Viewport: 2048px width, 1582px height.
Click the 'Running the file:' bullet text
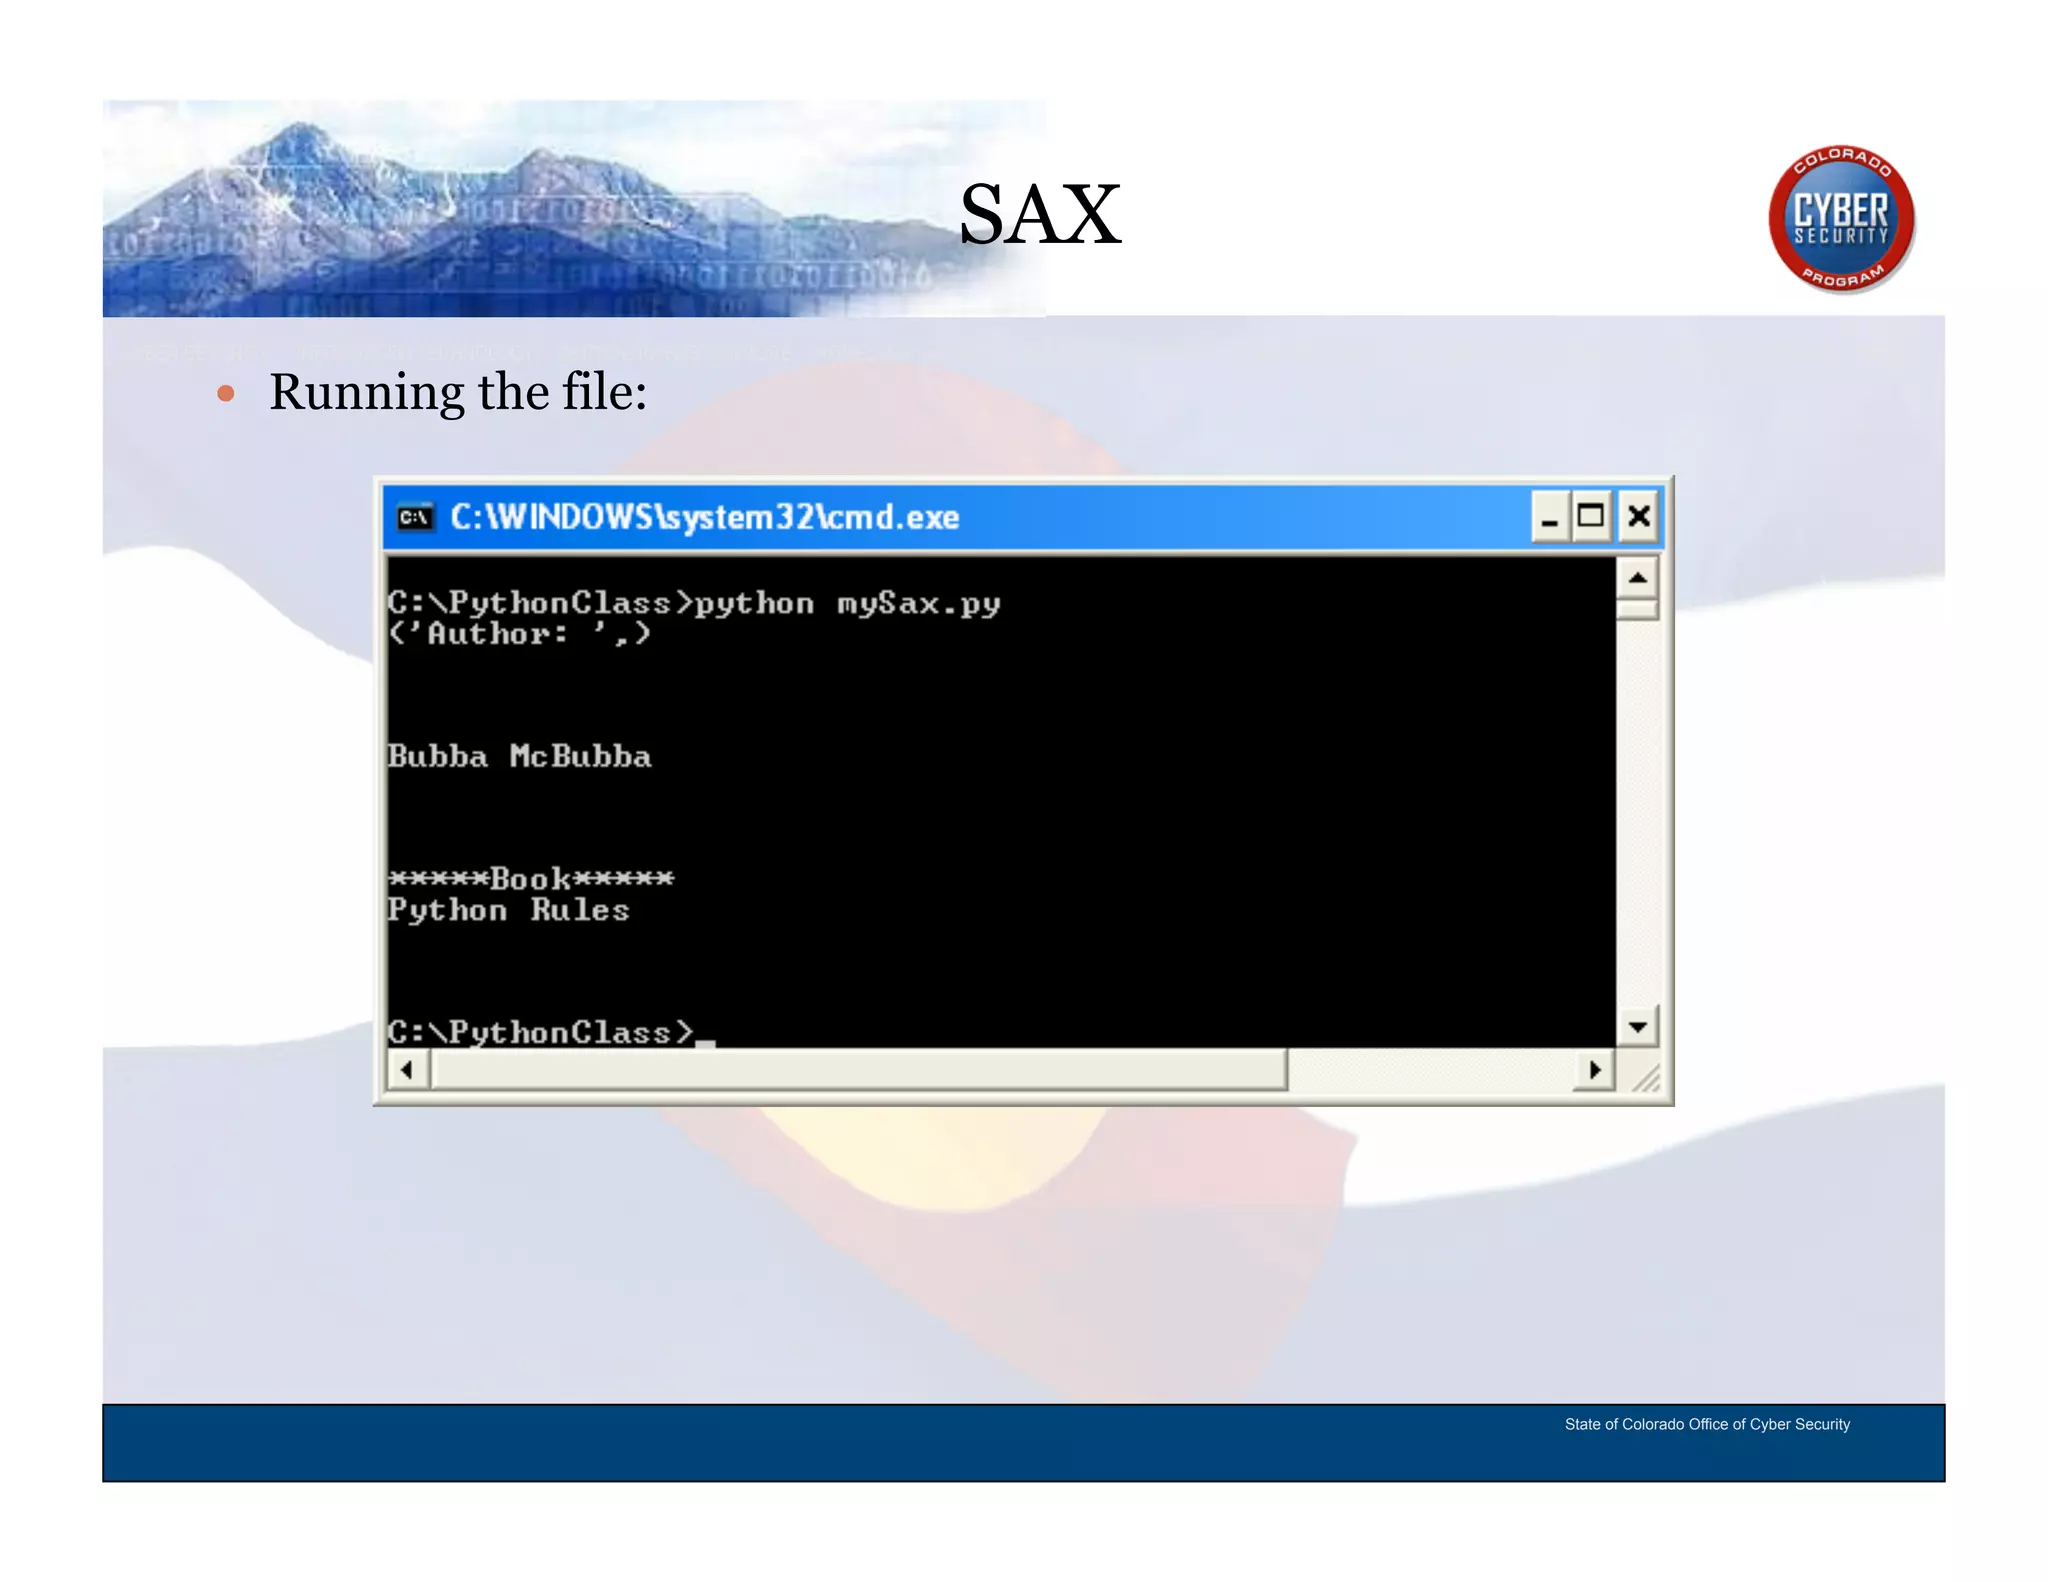point(458,392)
